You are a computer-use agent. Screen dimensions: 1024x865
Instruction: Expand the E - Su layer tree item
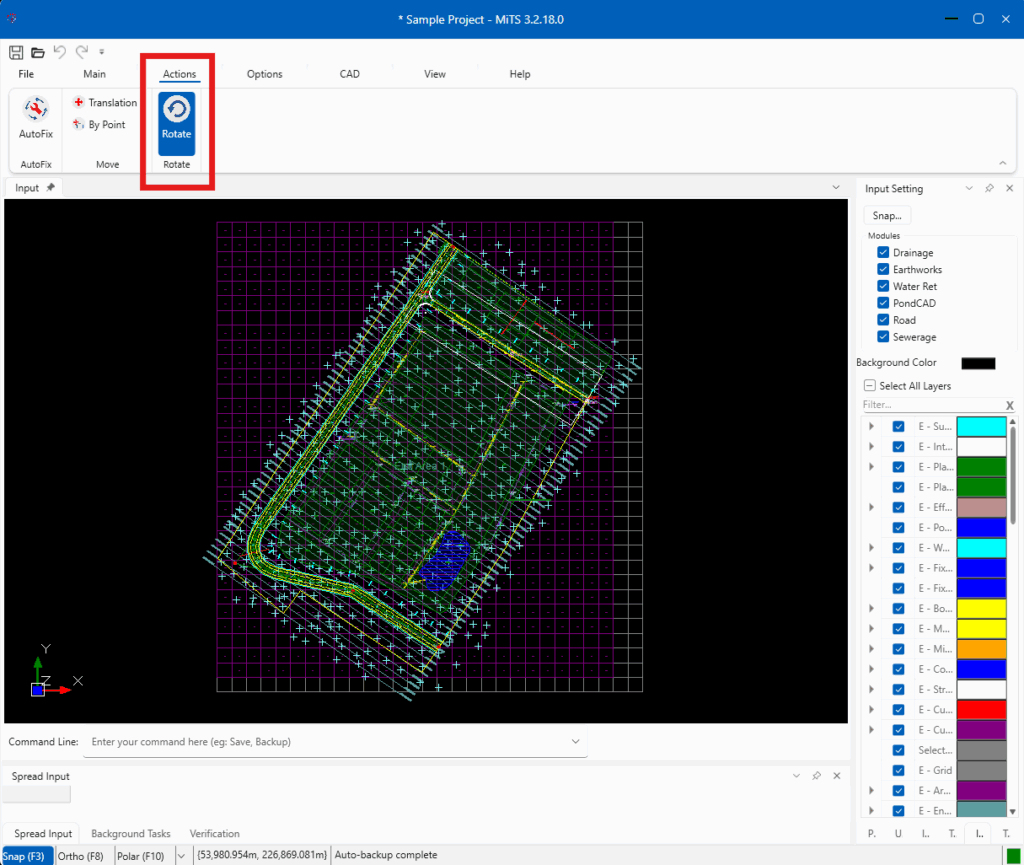[871, 426]
